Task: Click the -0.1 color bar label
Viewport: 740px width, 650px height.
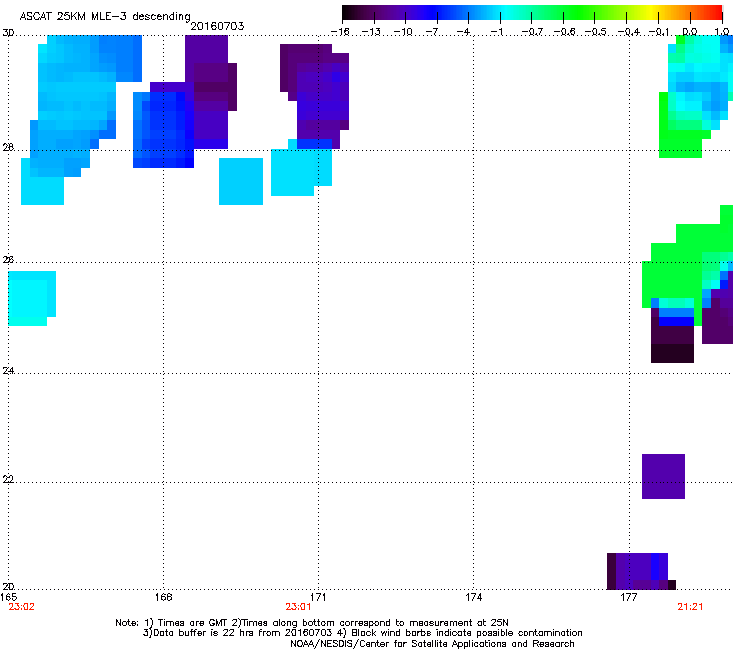Action: point(659,32)
